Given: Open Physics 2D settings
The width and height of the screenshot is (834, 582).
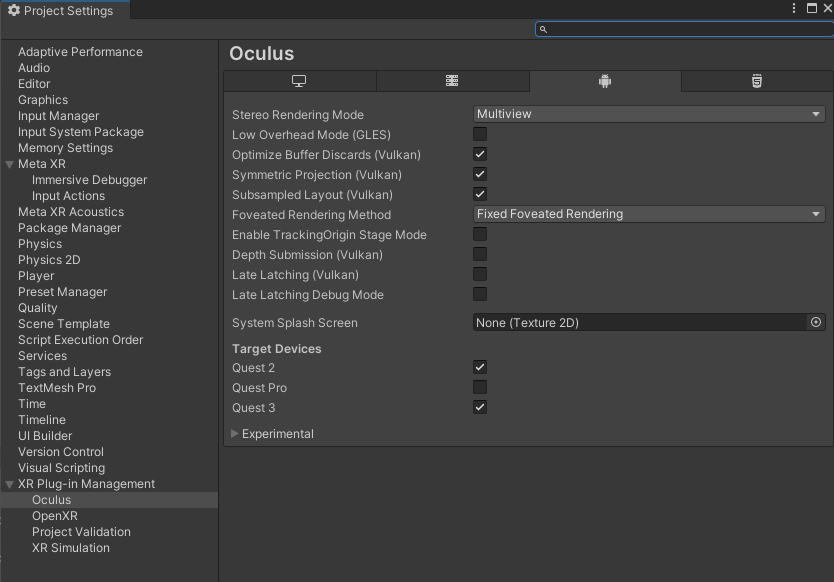Looking at the screenshot, I should coord(49,260).
